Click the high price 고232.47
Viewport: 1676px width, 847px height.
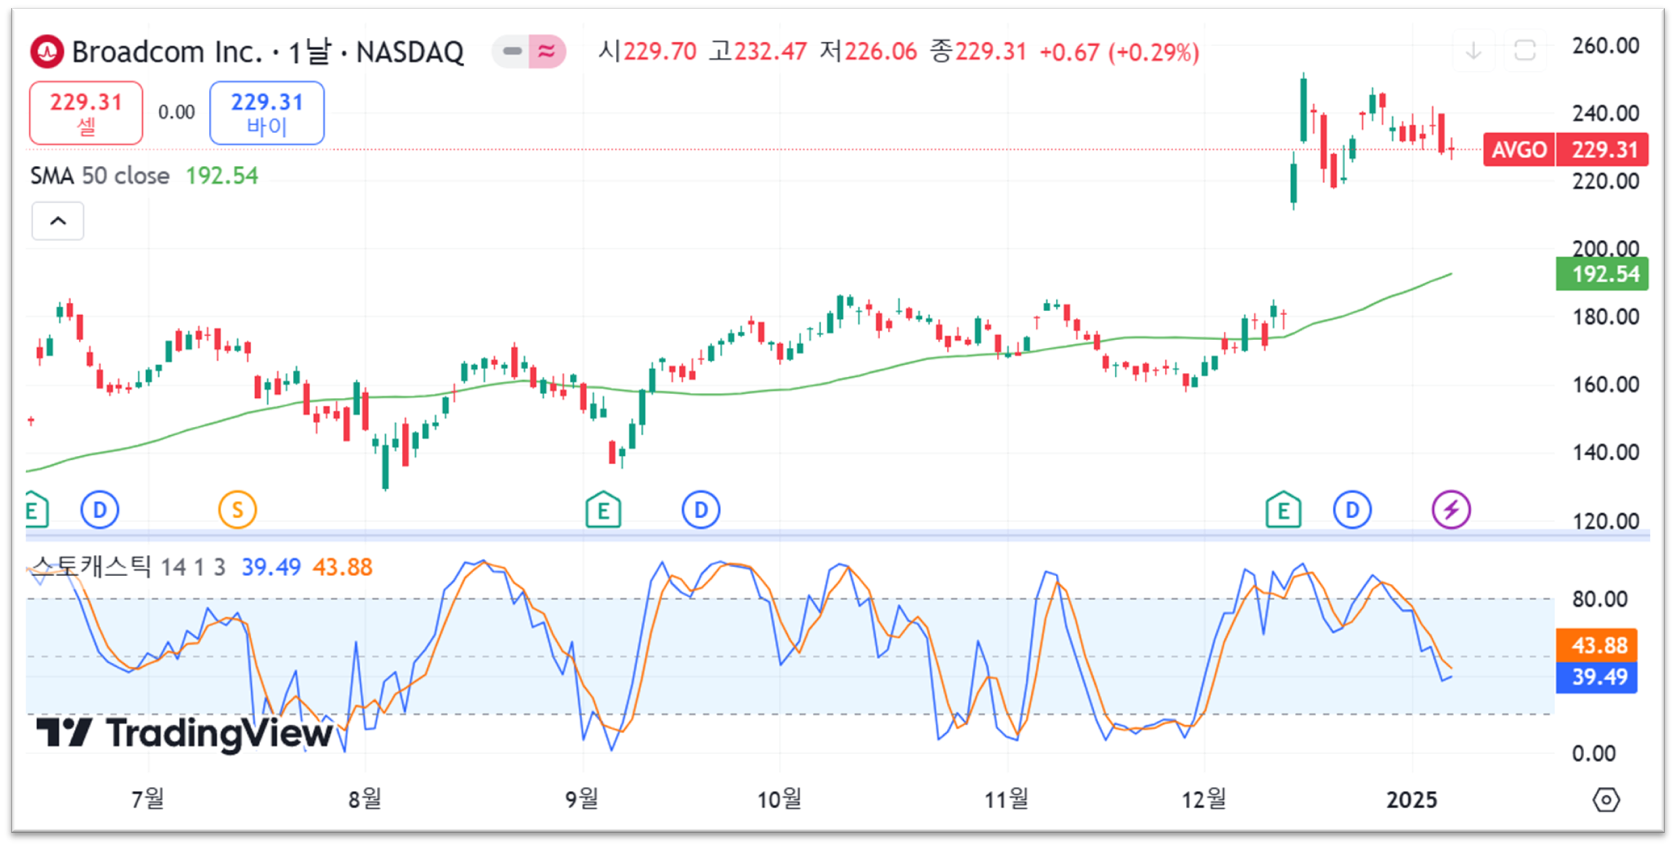pyautogui.click(x=758, y=51)
